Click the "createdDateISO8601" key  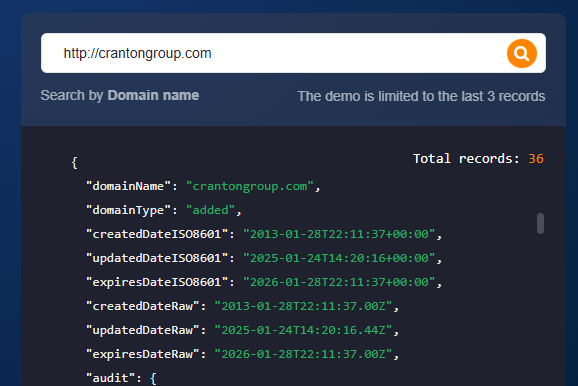click(157, 234)
